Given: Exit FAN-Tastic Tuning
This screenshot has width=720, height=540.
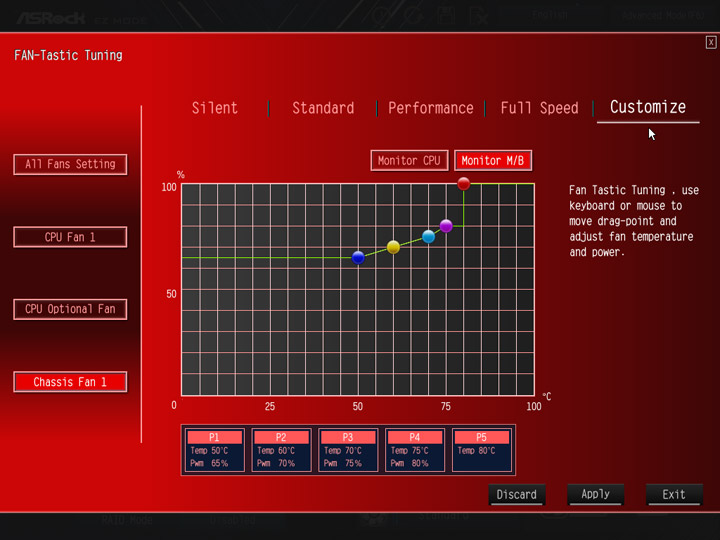Looking at the screenshot, I should coord(674,495).
